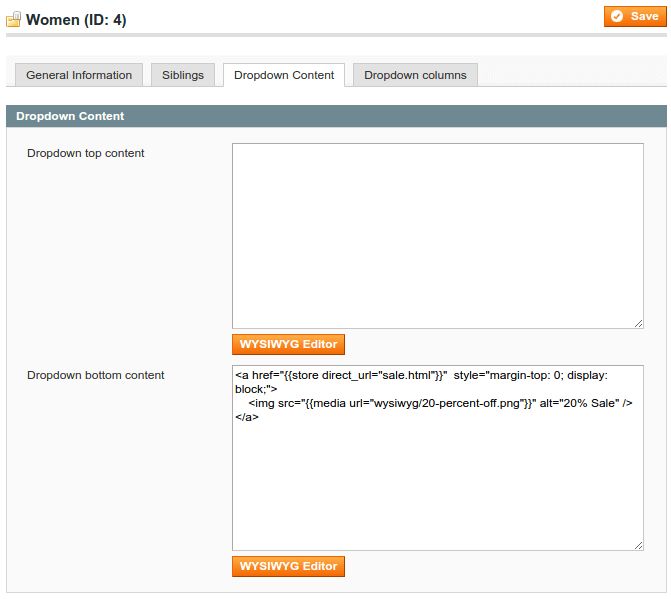Screen dimensions: 671x599
Task: Click the checkmark icon in Save button
Action: pos(617,16)
